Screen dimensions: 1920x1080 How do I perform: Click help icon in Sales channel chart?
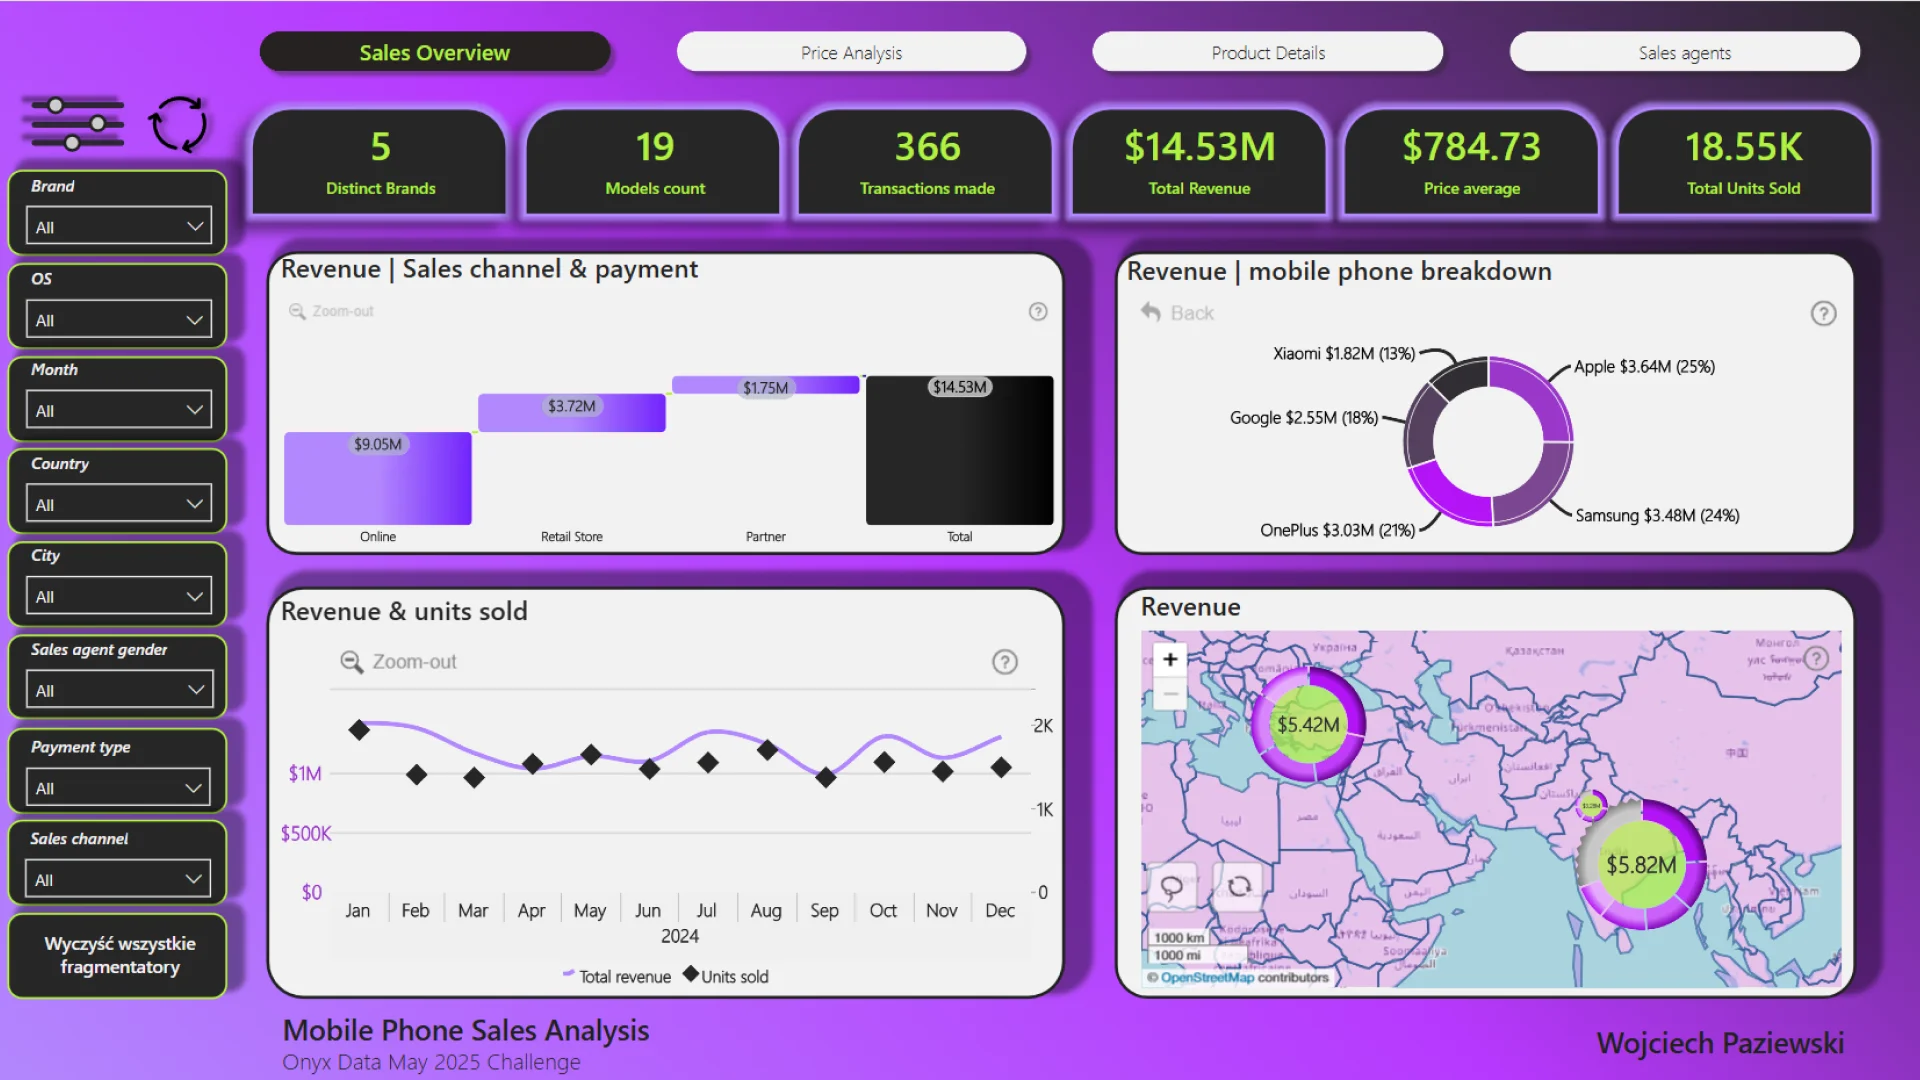[1038, 312]
